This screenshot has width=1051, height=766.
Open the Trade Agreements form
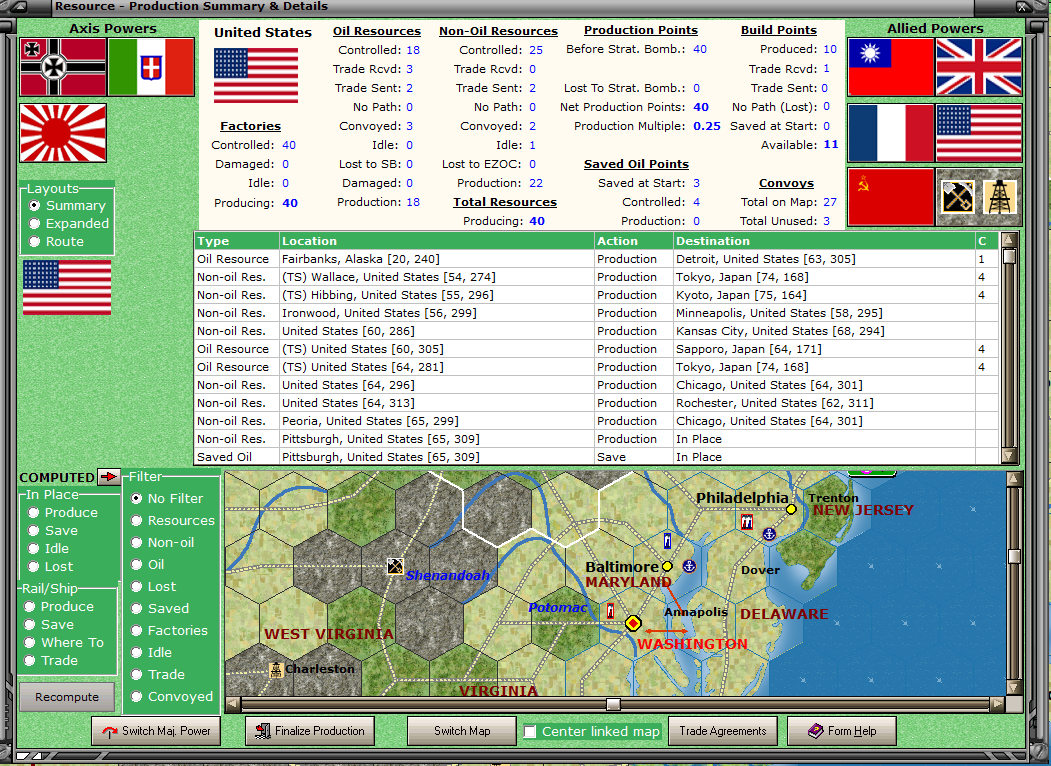point(722,731)
